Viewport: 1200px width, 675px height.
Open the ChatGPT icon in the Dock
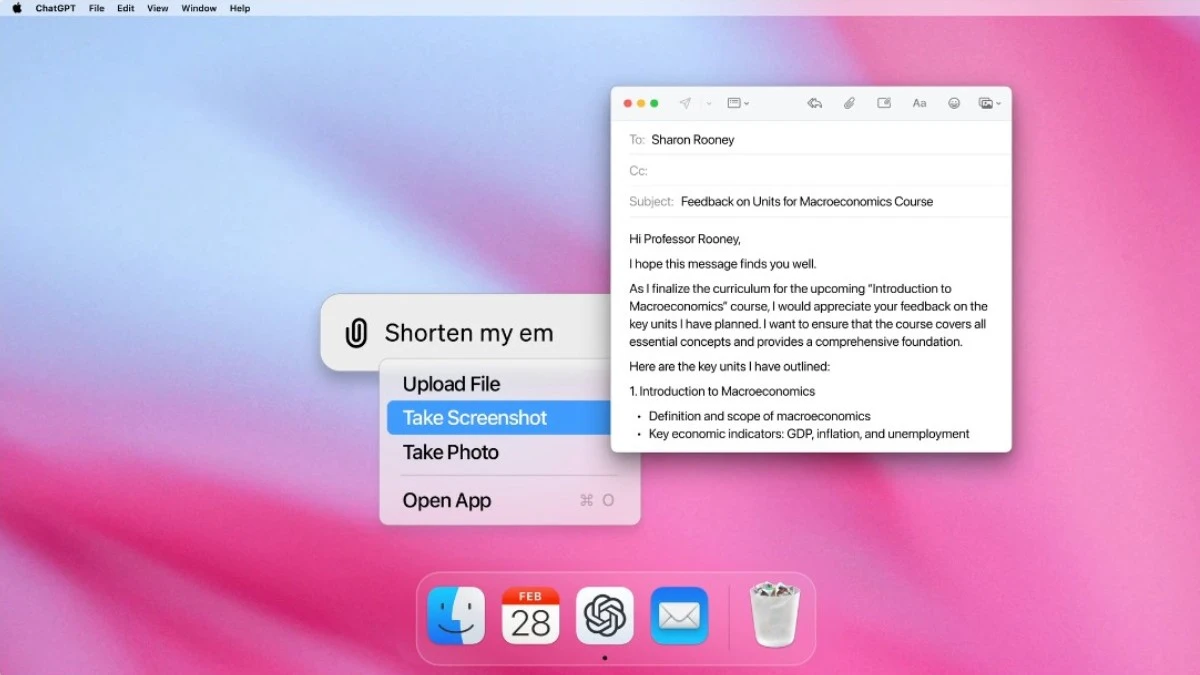pyautogui.click(x=604, y=616)
